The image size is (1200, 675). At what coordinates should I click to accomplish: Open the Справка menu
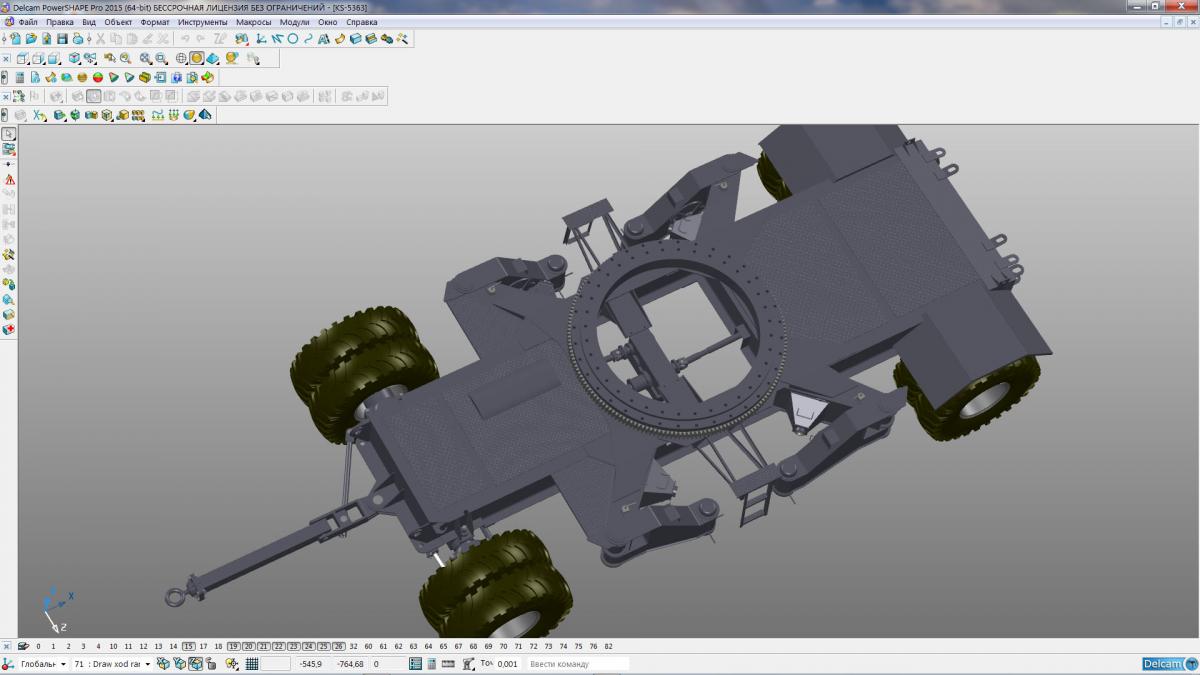(x=362, y=22)
